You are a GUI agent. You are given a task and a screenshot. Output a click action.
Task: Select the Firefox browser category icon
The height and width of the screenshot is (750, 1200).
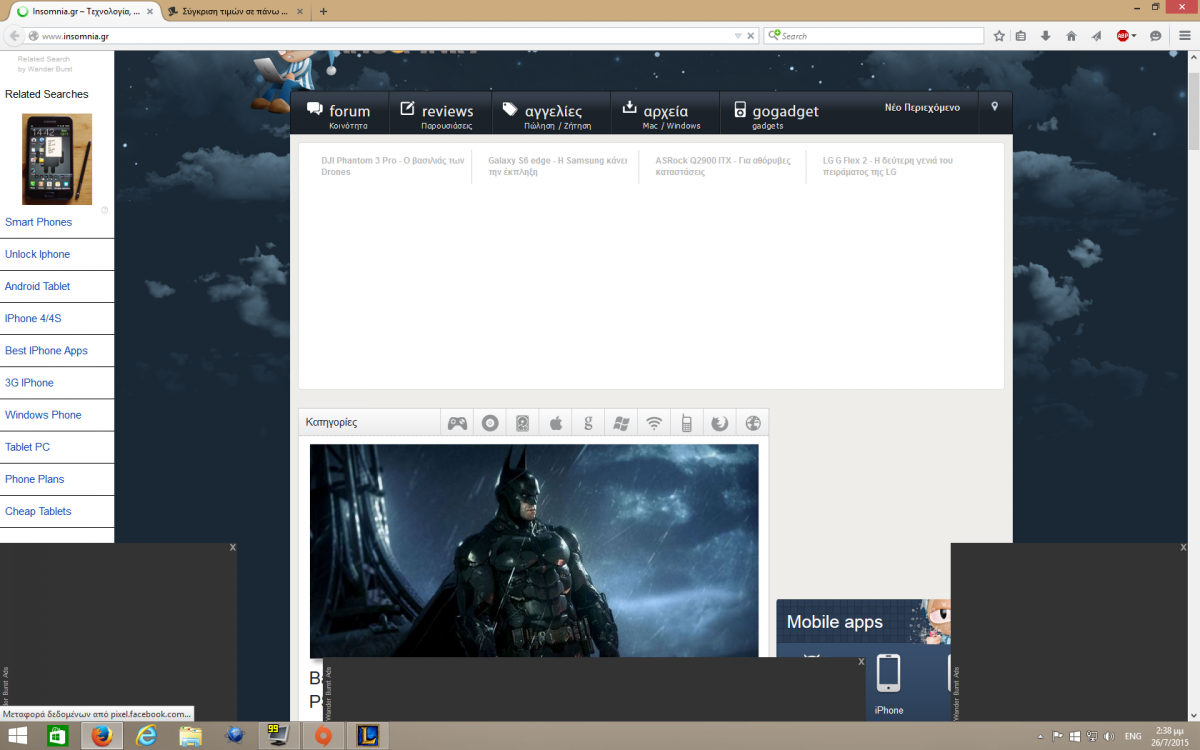719,423
